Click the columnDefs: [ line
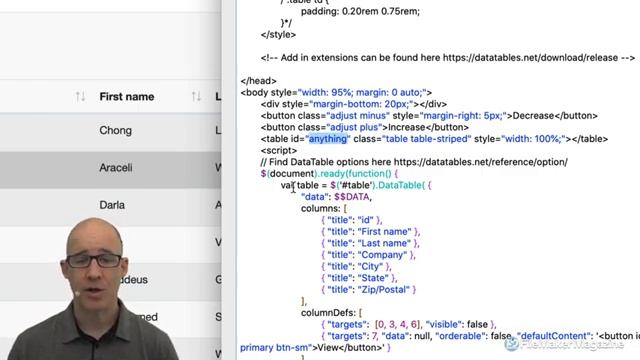The width and height of the screenshot is (640, 360). (x=331, y=313)
